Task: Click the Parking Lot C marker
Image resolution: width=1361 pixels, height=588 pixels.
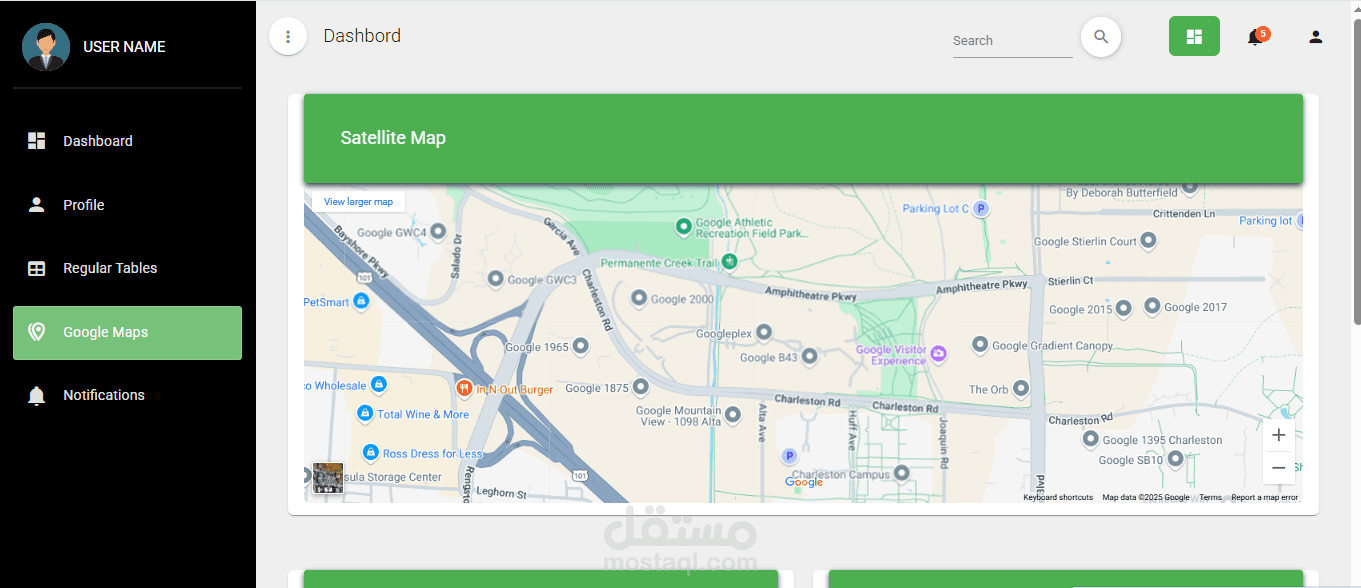Action: (982, 209)
